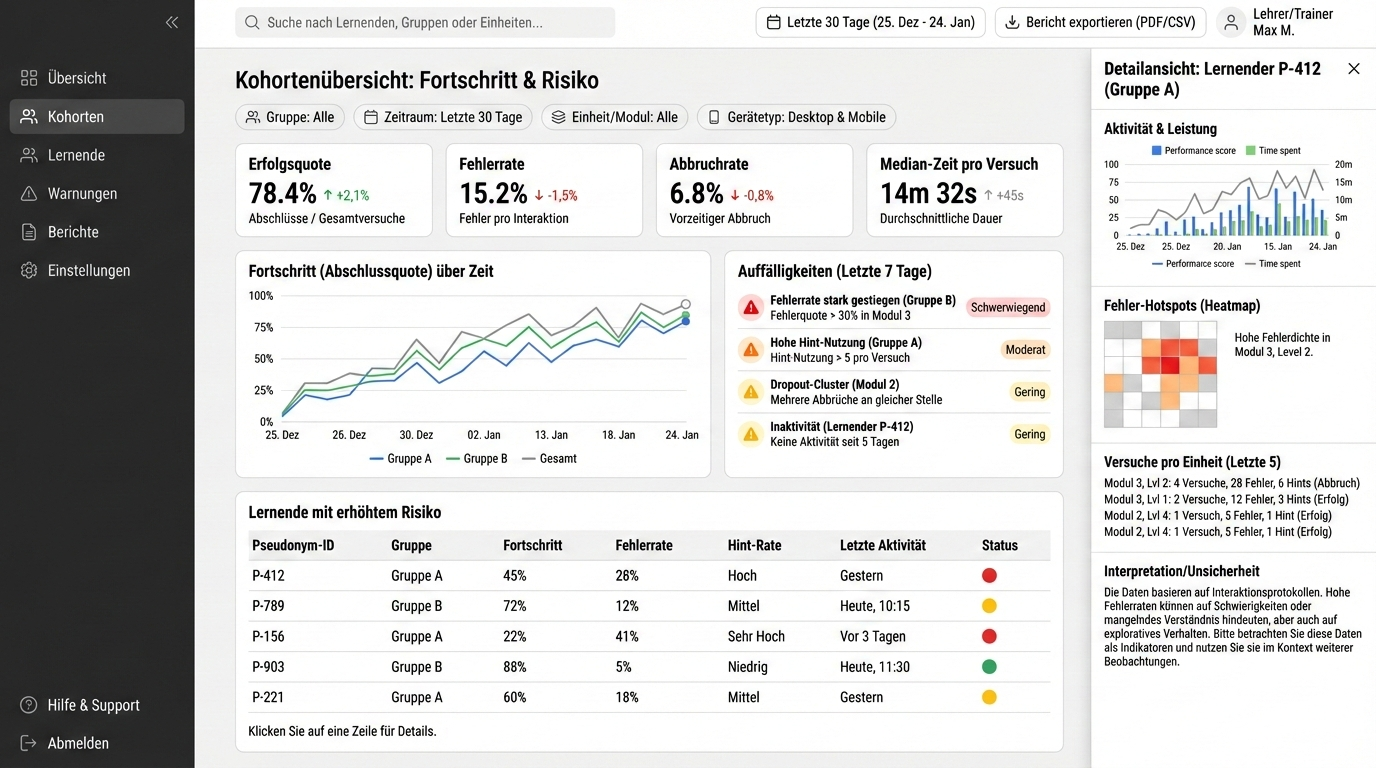Click the orange Hint-Nutzung warning icon
The image size is (1376, 768).
750,350
